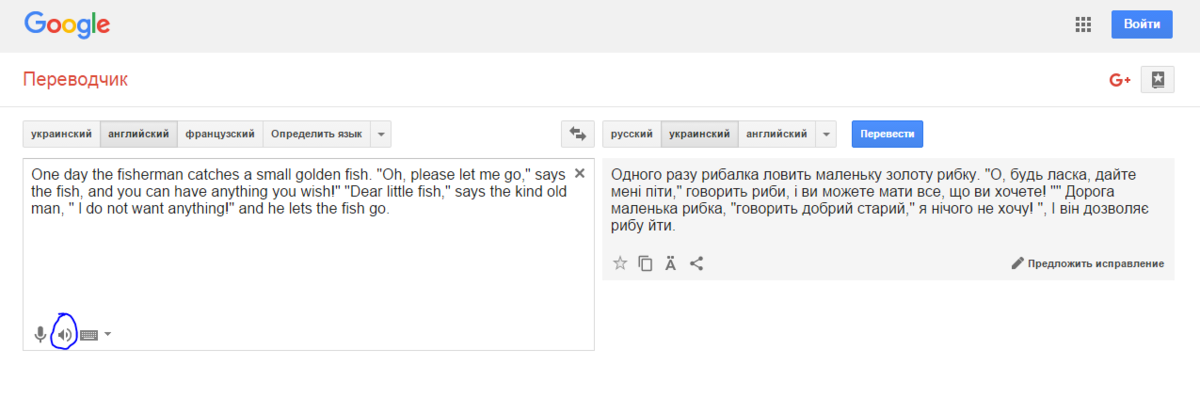Share via the Google+ icon

[1119, 80]
